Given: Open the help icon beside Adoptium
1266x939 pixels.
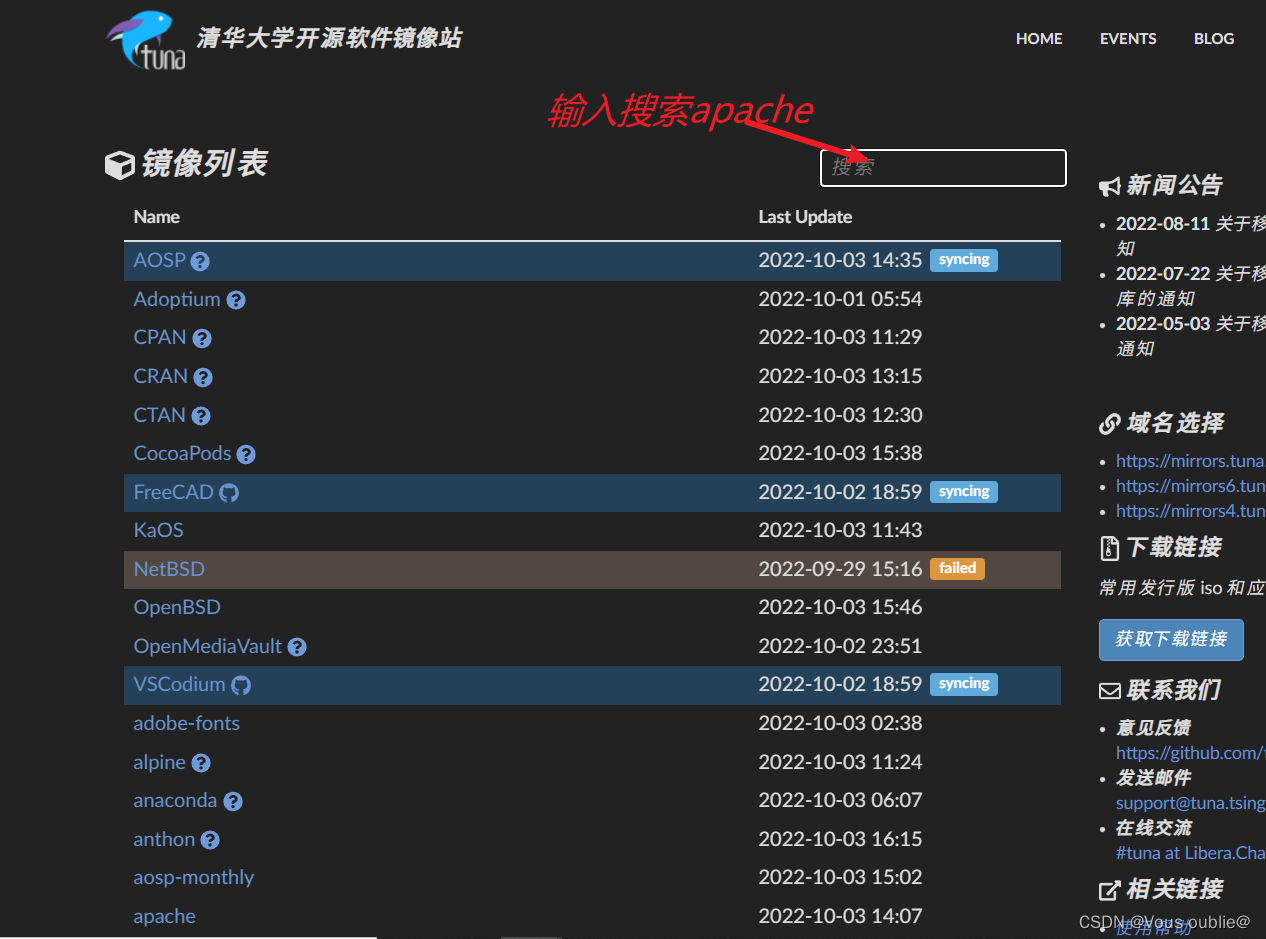Looking at the screenshot, I should pos(236,300).
